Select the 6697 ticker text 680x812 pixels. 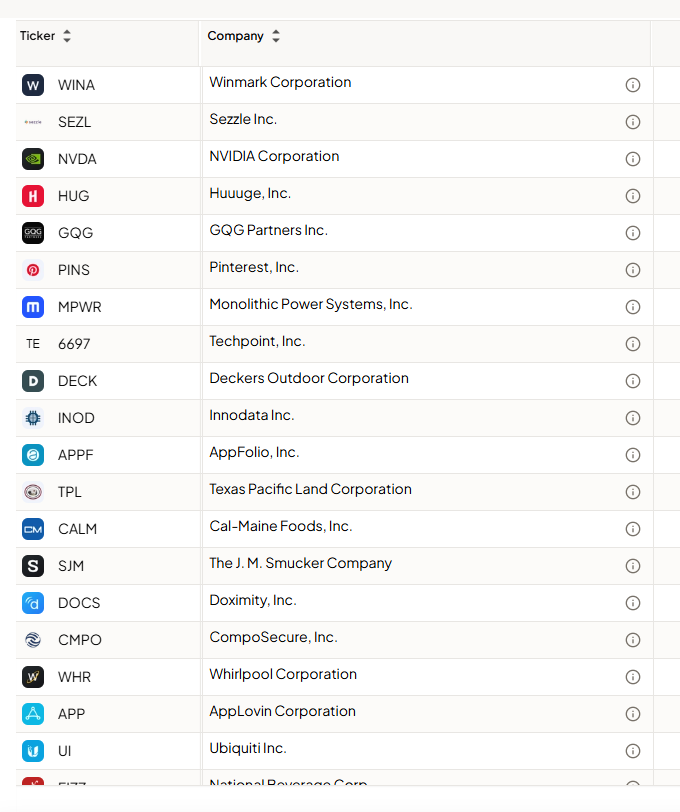74,344
